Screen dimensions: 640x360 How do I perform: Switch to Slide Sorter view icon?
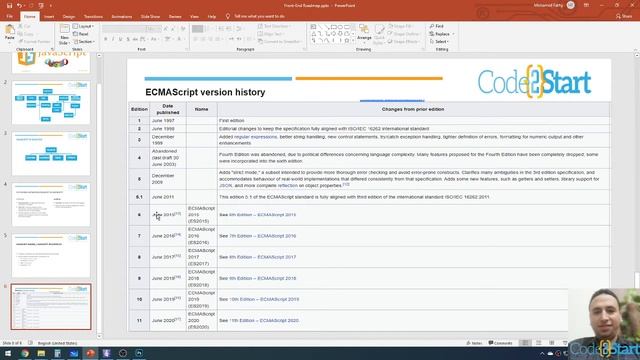(539, 343)
